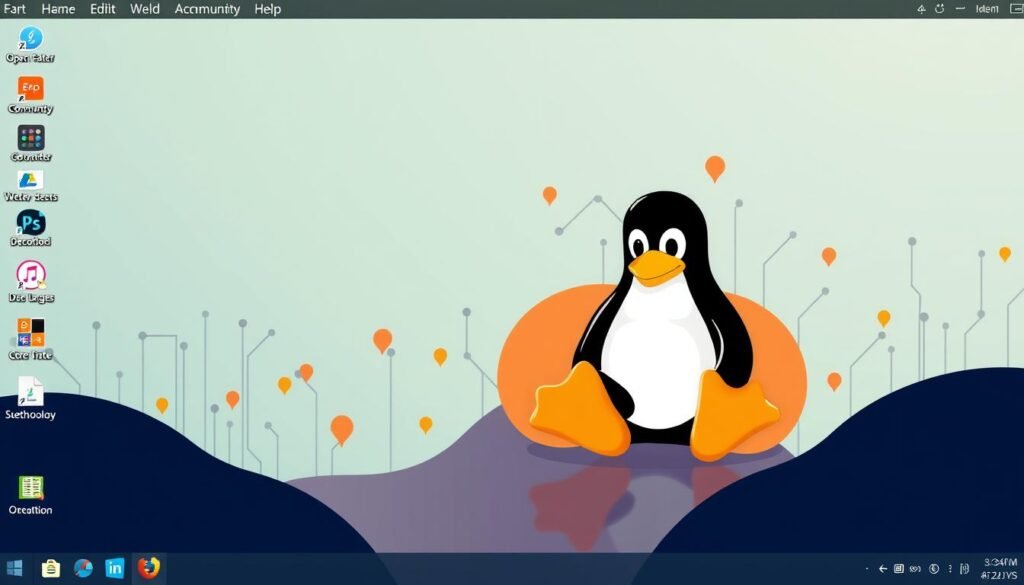The height and width of the screenshot is (585, 1024).
Task: Open the Firefox taskbar icon
Action: 148,567
